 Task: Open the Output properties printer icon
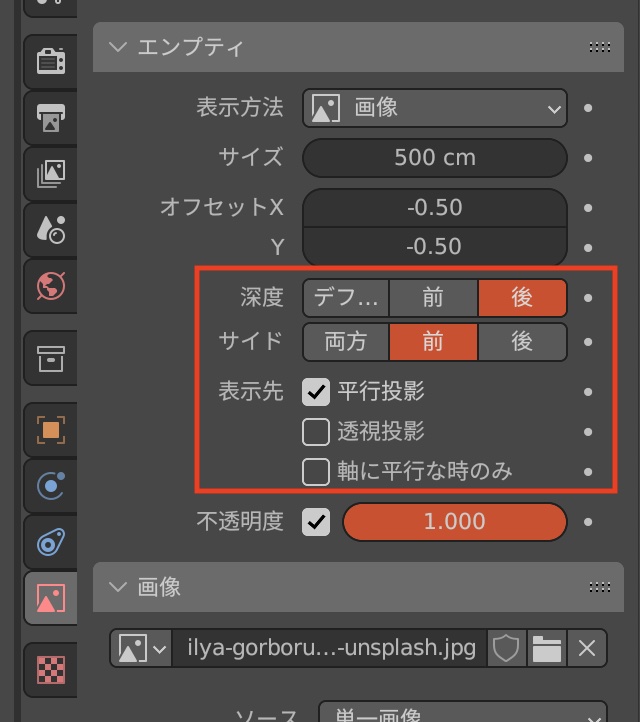pyautogui.click(x=50, y=118)
